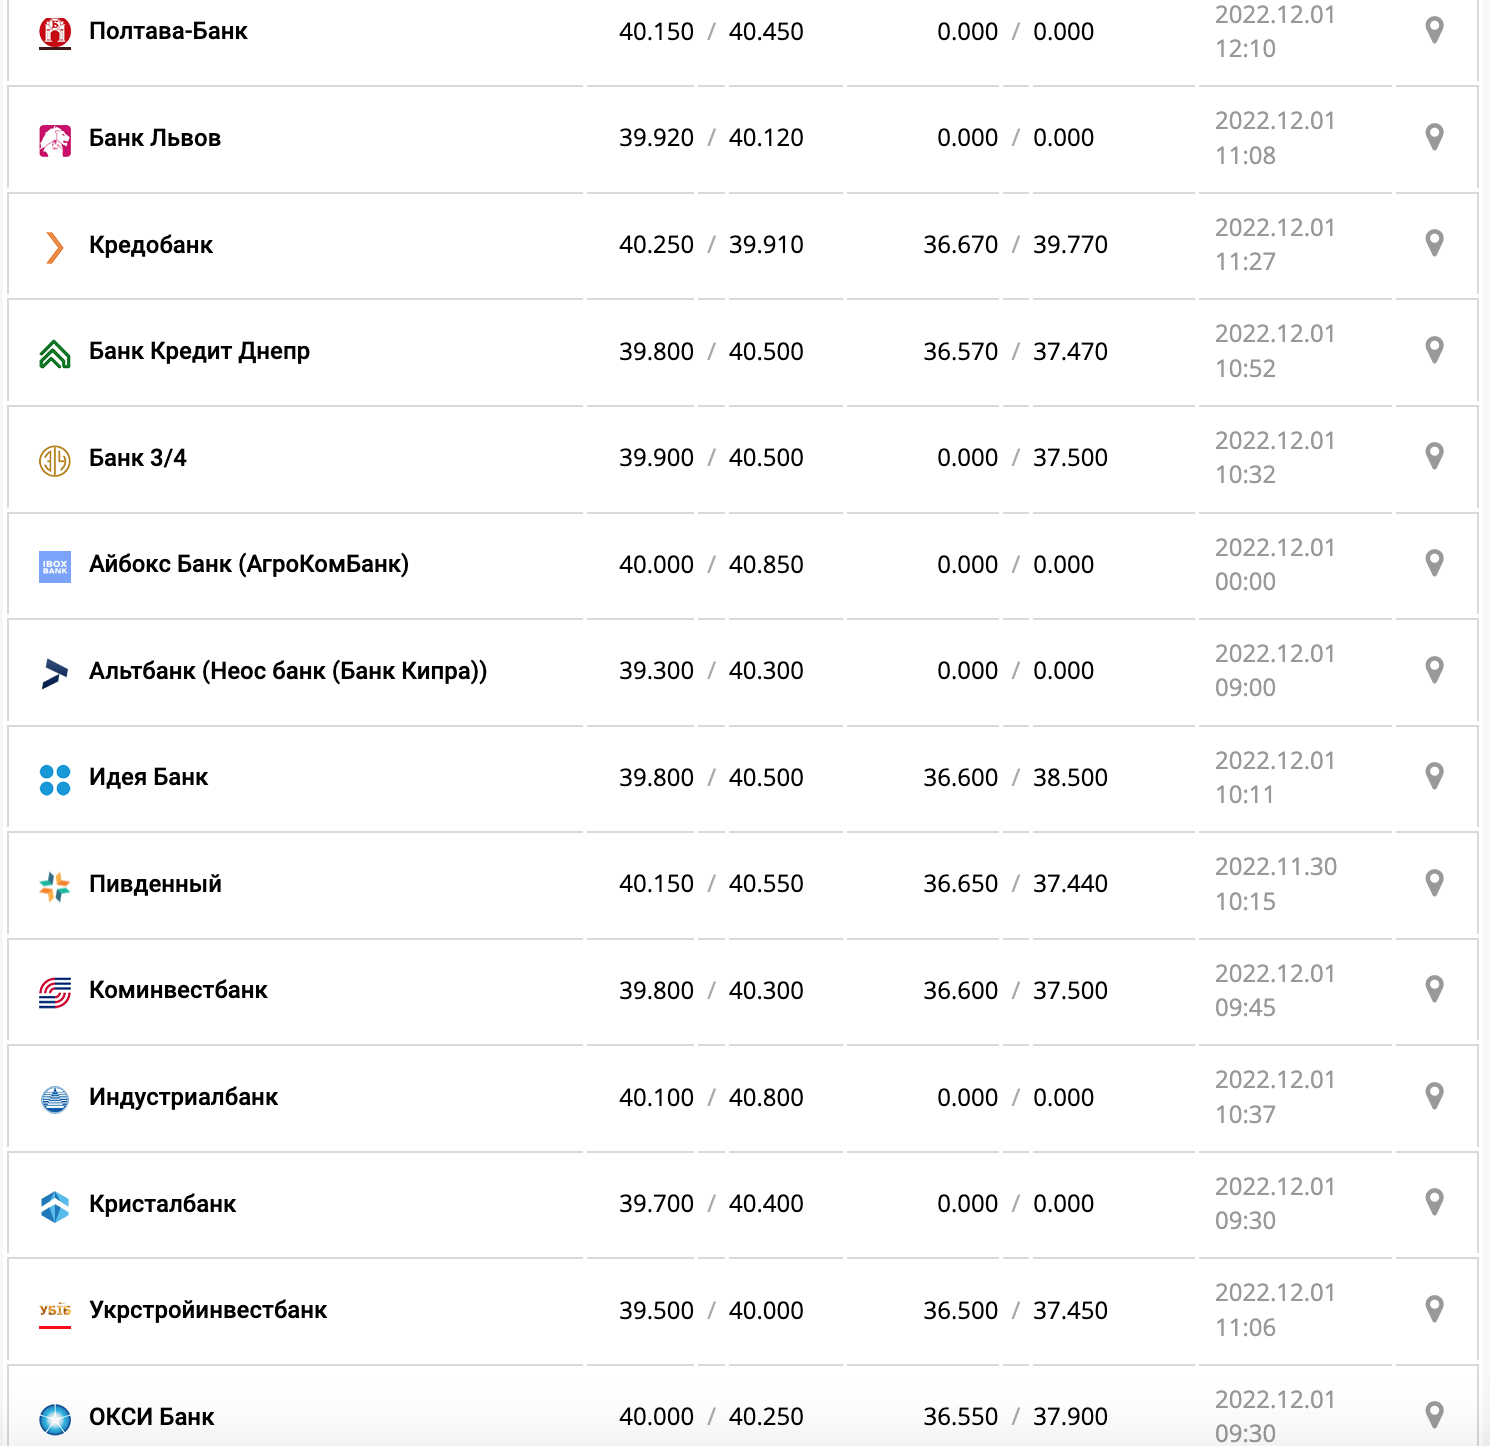Screen dimensions: 1490x1446
Task: Open the Идея Банк location pin
Action: 1434,777
